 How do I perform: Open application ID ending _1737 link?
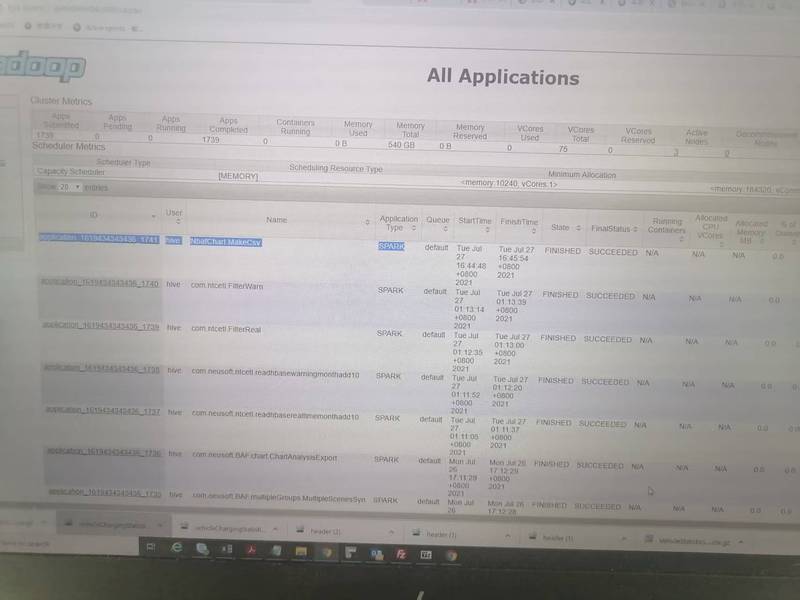tap(103, 410)
